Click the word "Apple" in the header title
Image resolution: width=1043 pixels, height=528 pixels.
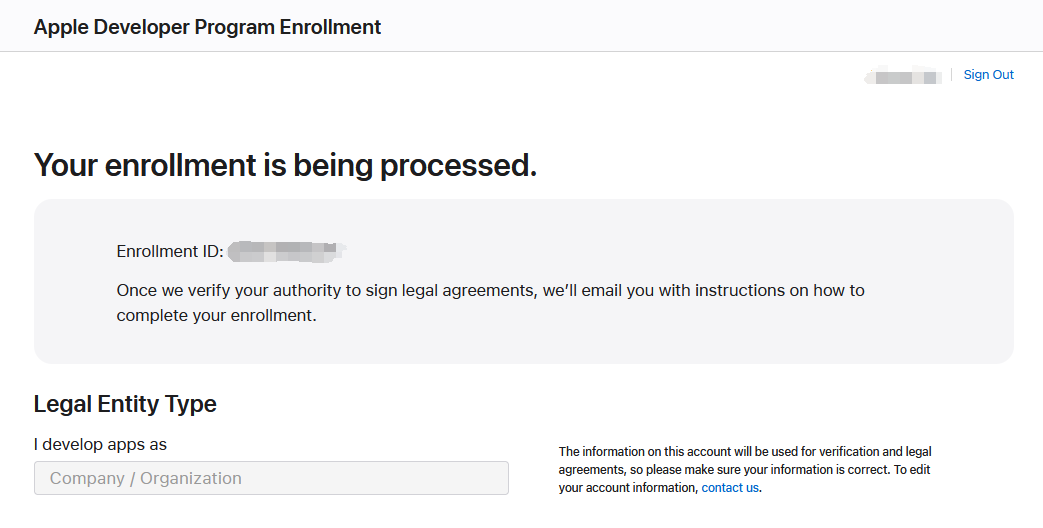point(60,27)
